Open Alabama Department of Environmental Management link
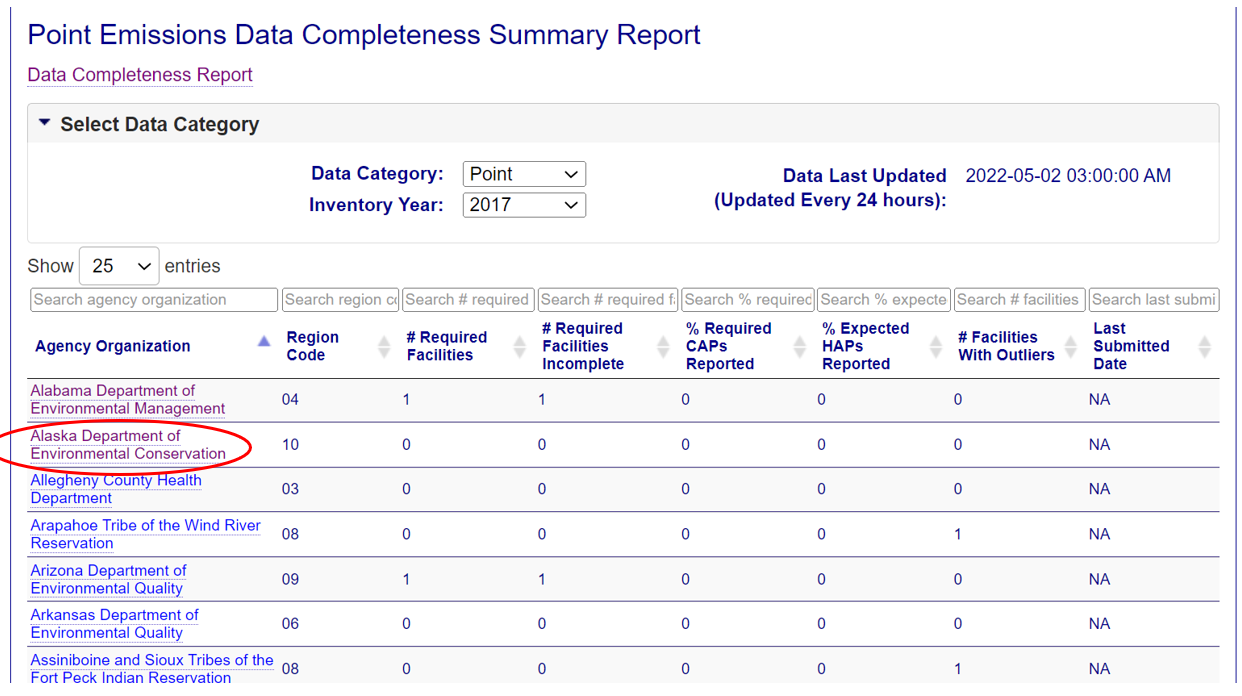This screenshot has width=1242, height=696. point(128,400)
